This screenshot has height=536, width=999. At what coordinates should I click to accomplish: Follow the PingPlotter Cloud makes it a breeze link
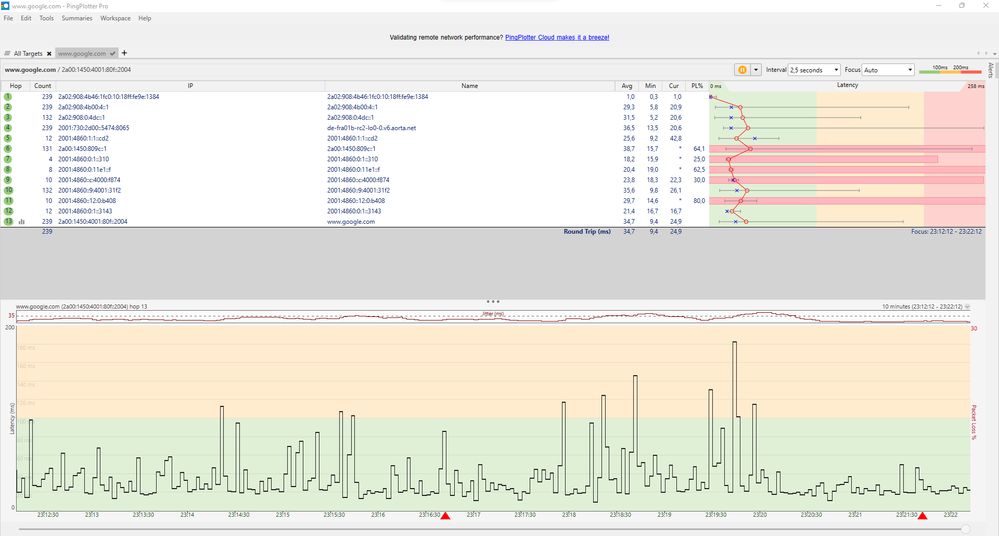click(557, 38)
